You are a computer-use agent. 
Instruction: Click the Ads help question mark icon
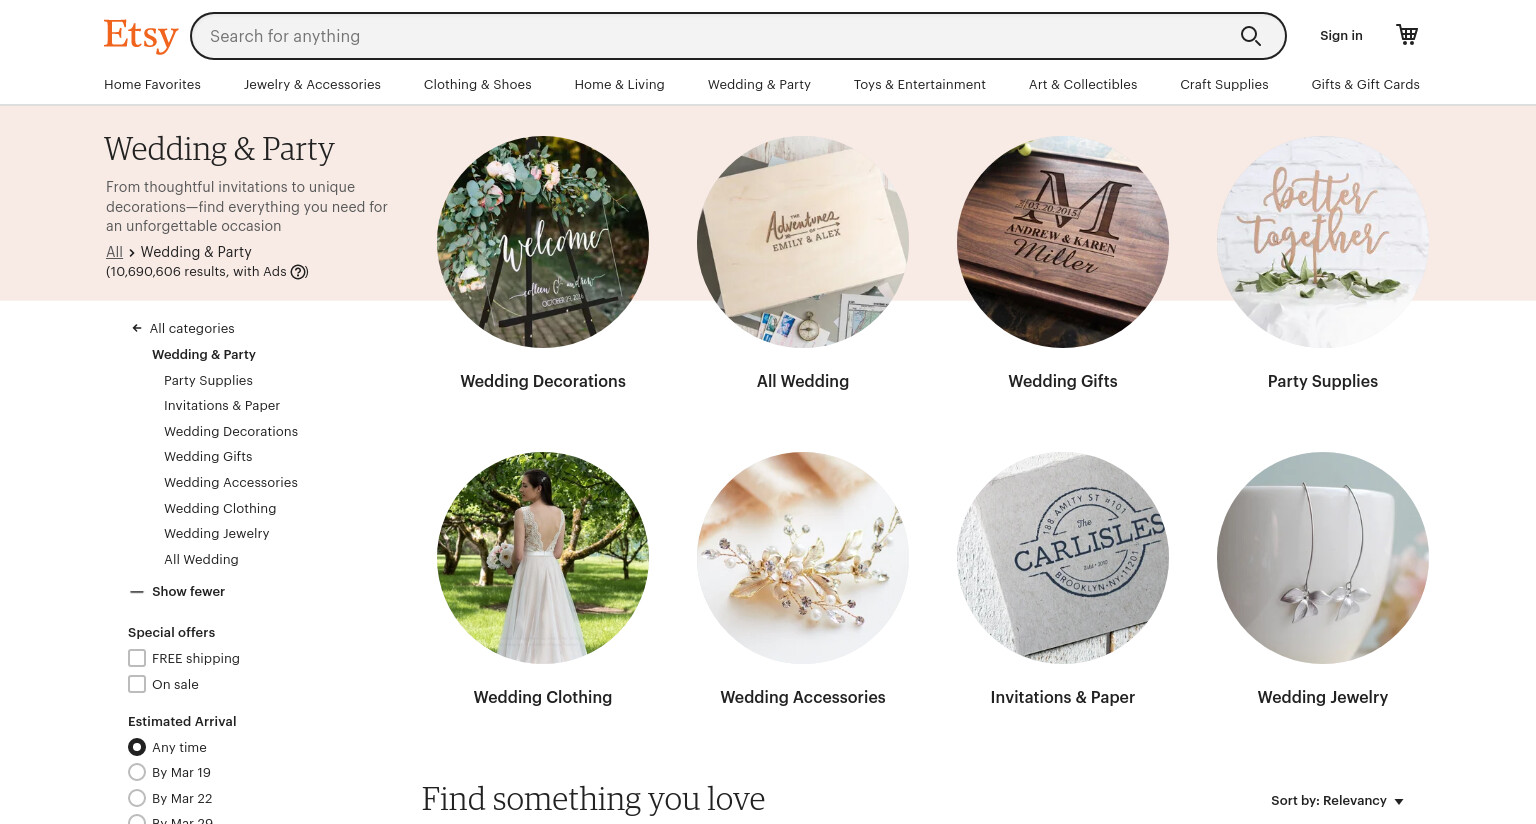298,272
